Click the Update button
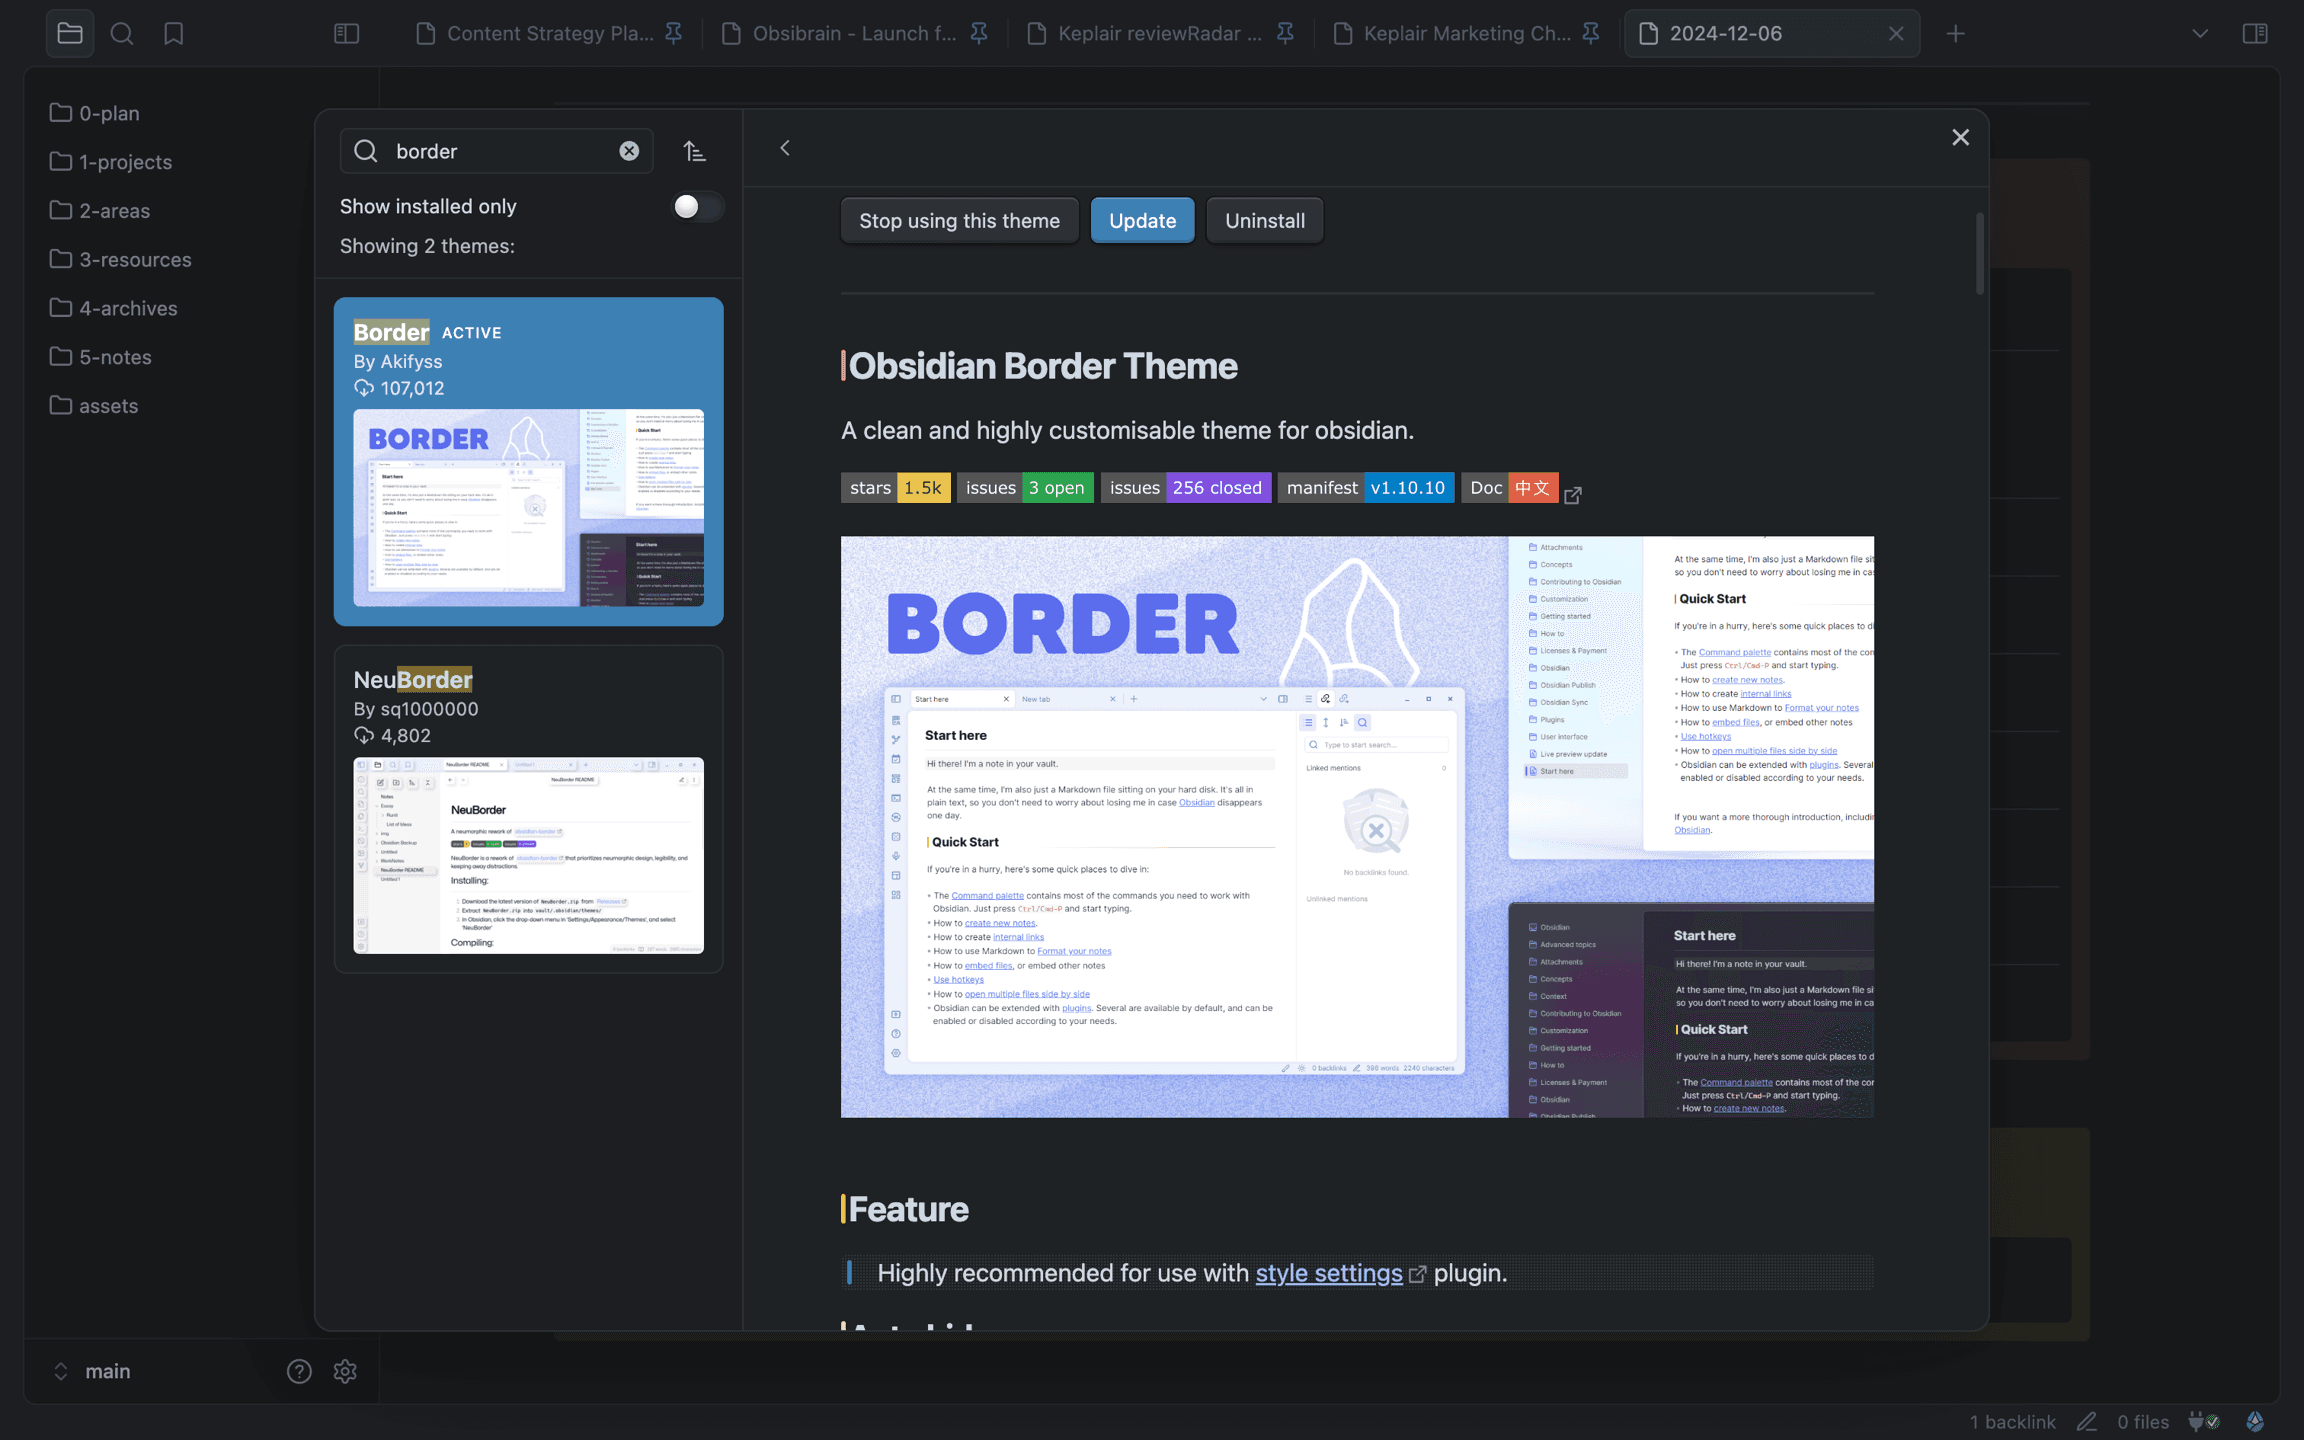This screenshot has width=2304, height=1440. click(1142, 221)
